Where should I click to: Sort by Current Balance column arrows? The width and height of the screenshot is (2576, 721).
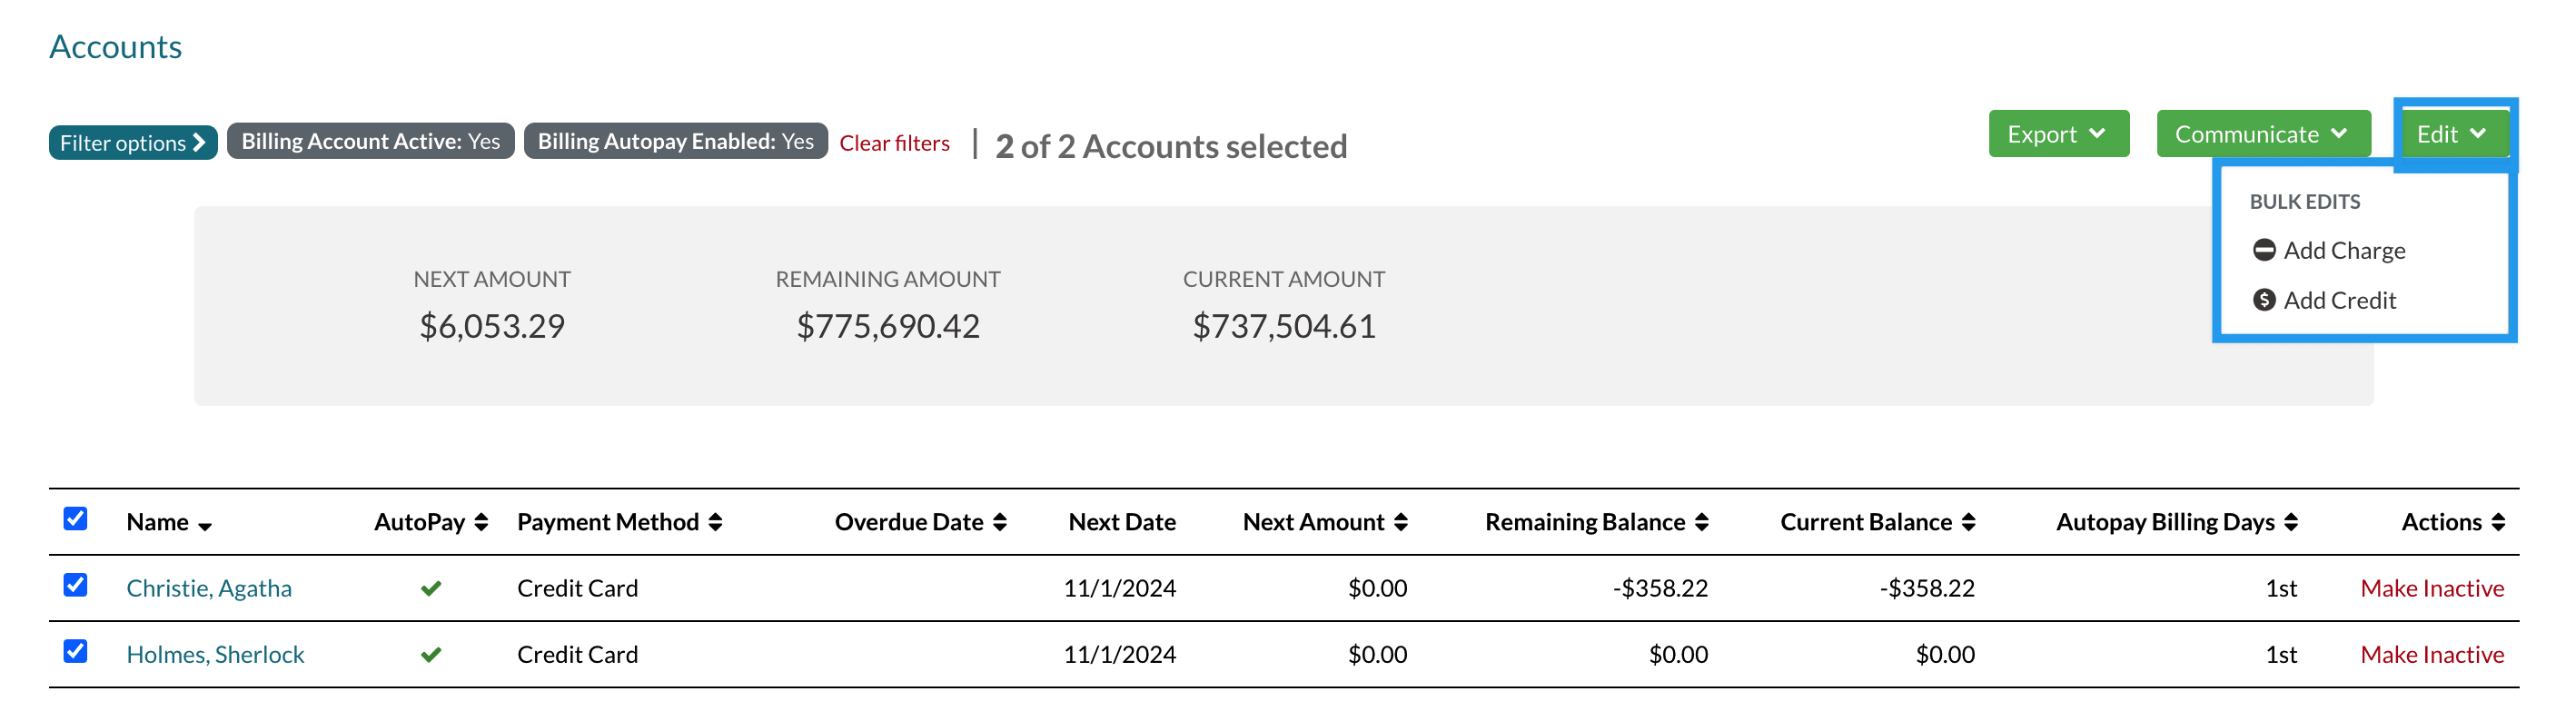(1968, 522)
